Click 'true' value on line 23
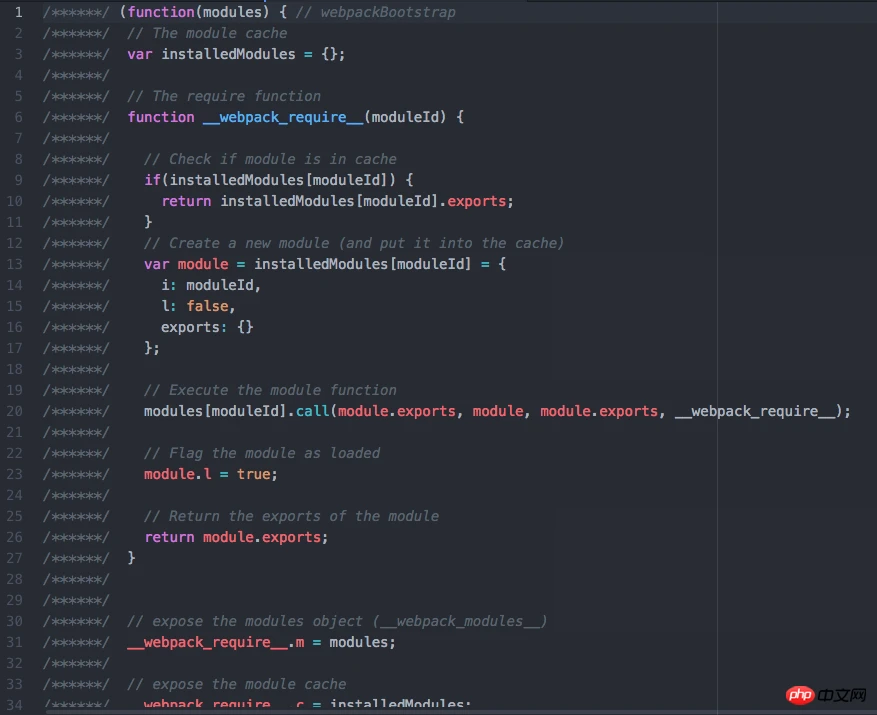The image size is (877, 715). 253,474
